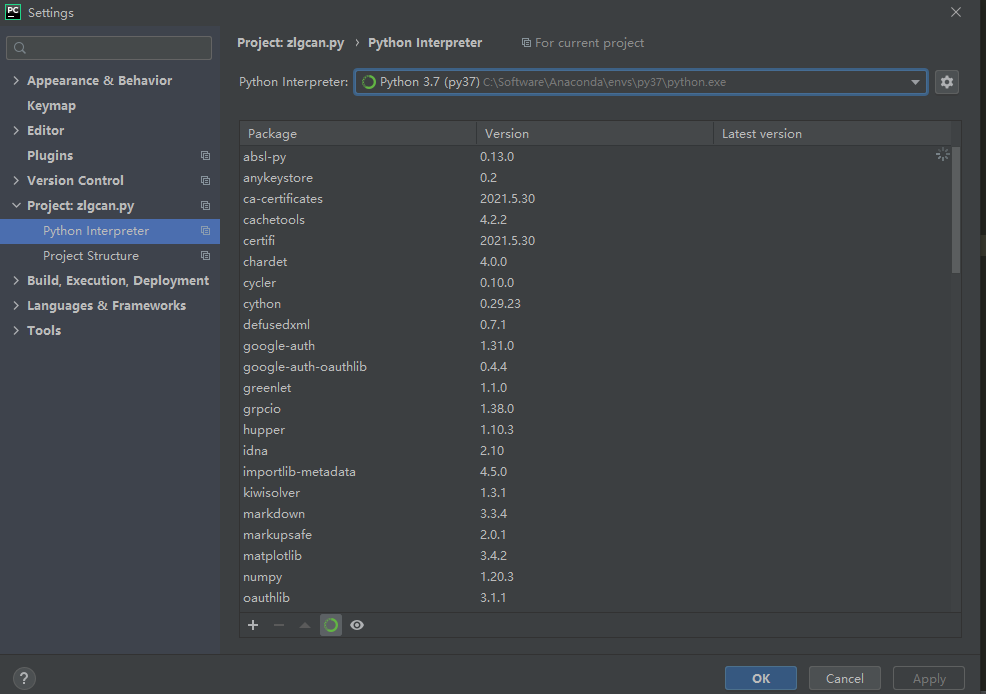Viewport: 986px width, 694px height.
Task: Click the project icon beside Version Control
Action: [x=205, y=180]
